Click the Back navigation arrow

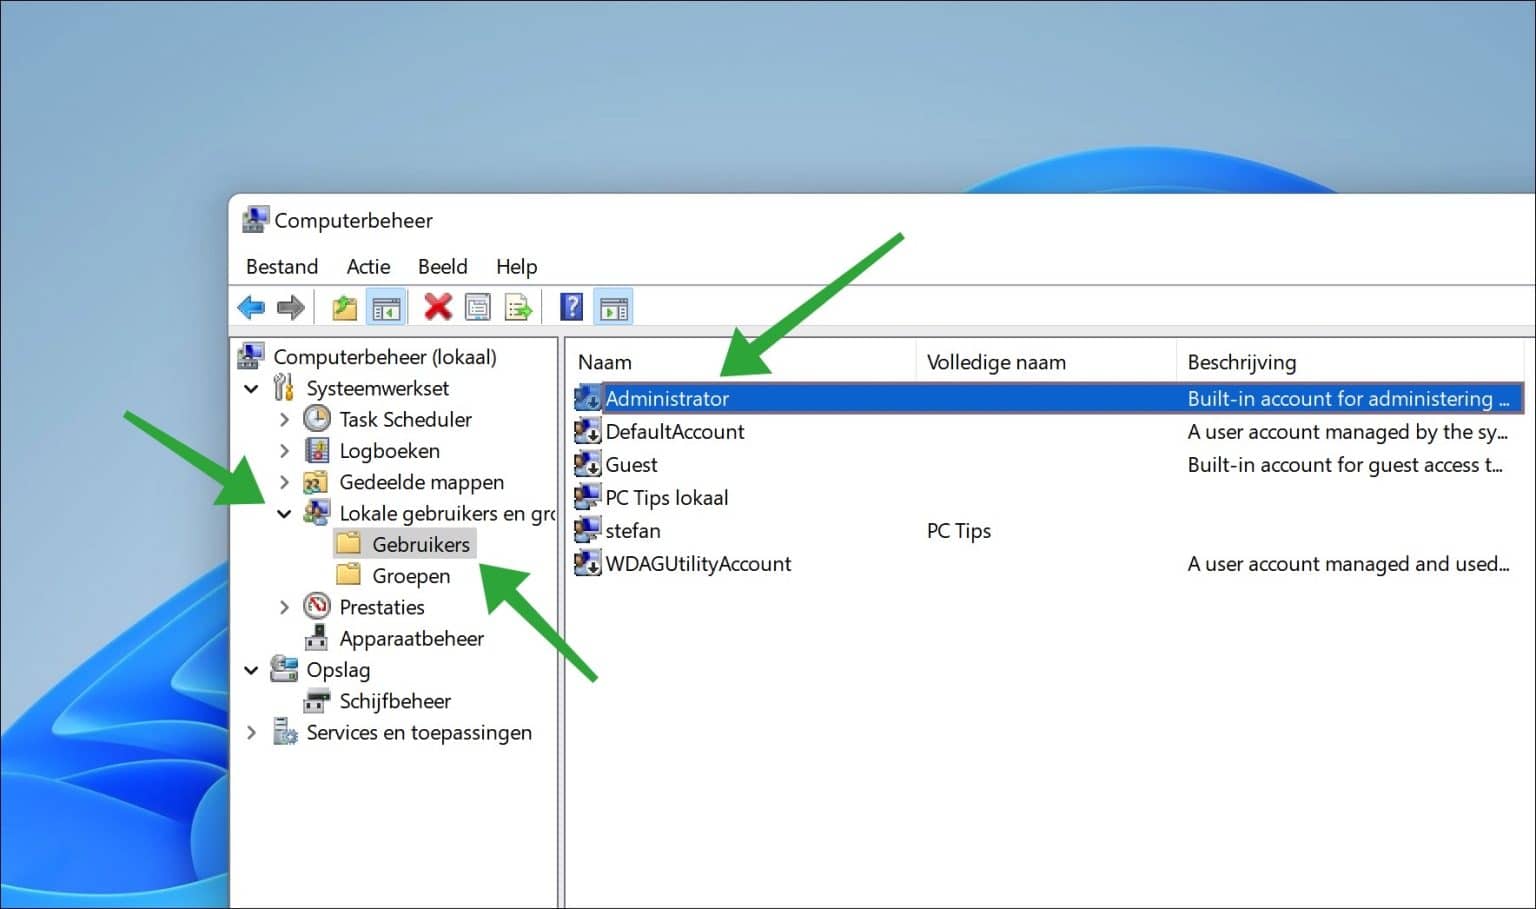point(251,306)
